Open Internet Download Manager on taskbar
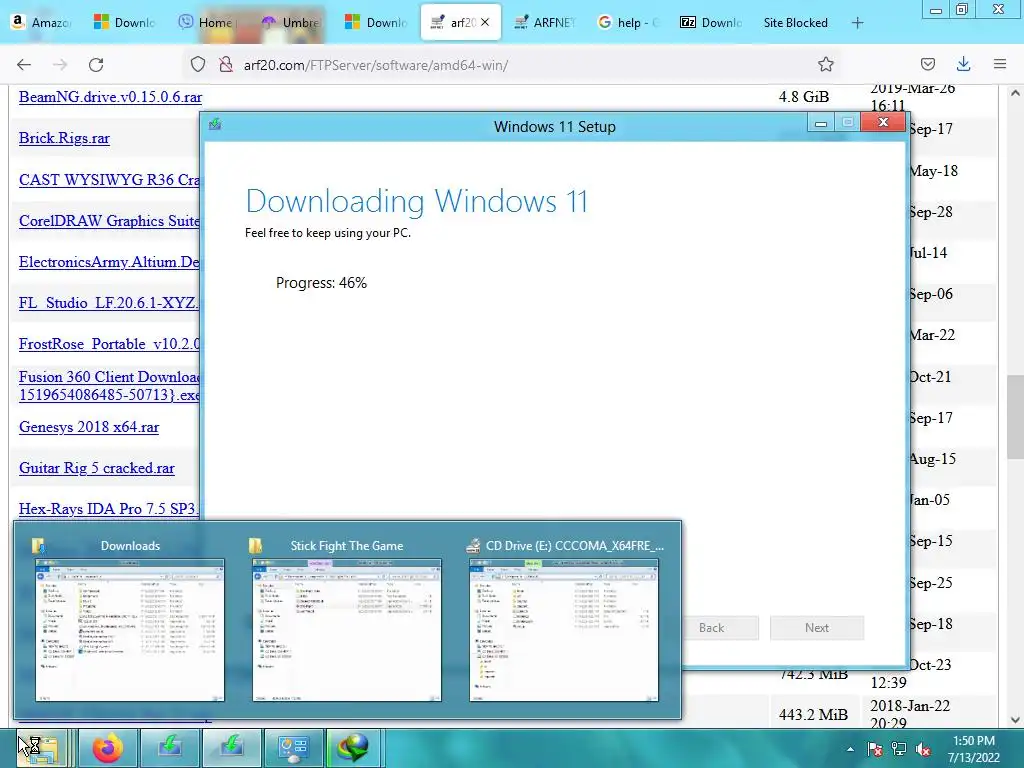Image resolution: width=1024 pixels, height=768 pixels. click(353, 748)
